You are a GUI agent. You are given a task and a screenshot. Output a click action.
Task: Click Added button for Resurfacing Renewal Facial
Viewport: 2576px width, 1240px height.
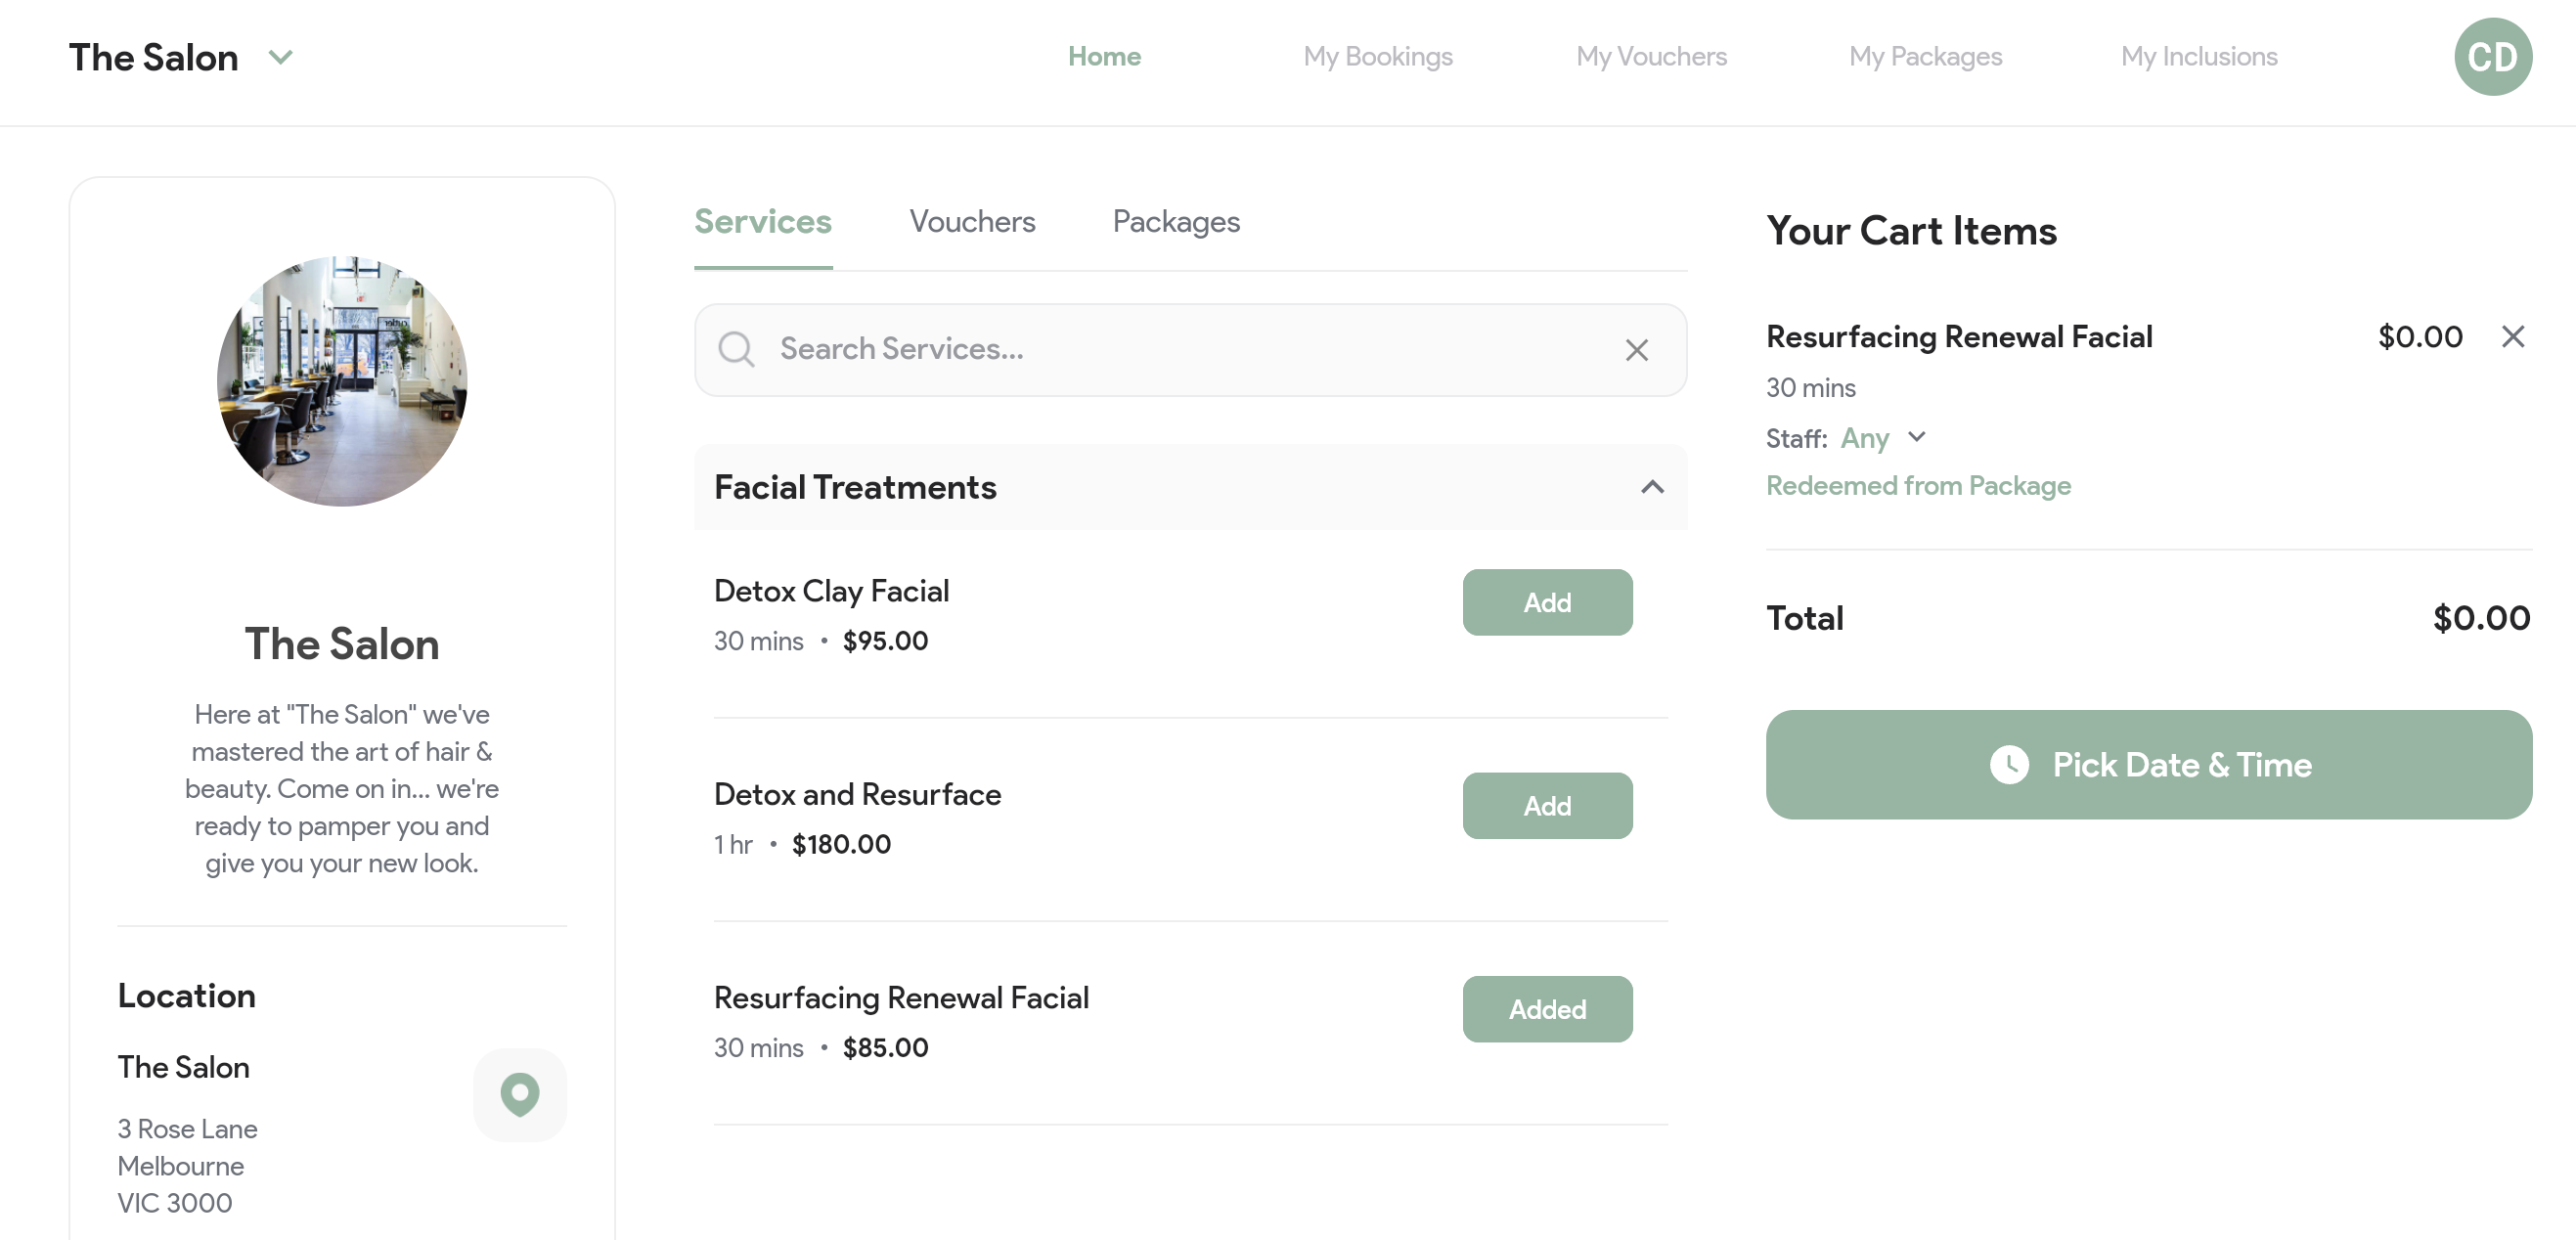coord(1547,1009)
